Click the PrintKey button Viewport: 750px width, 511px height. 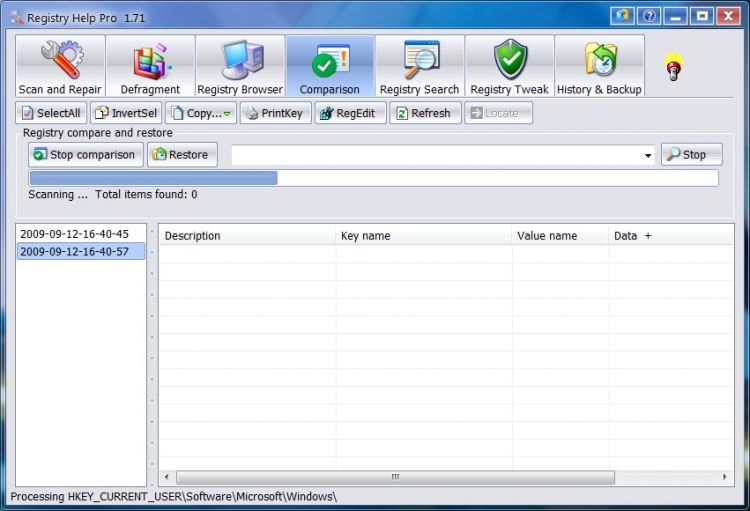tap(276, 113)
